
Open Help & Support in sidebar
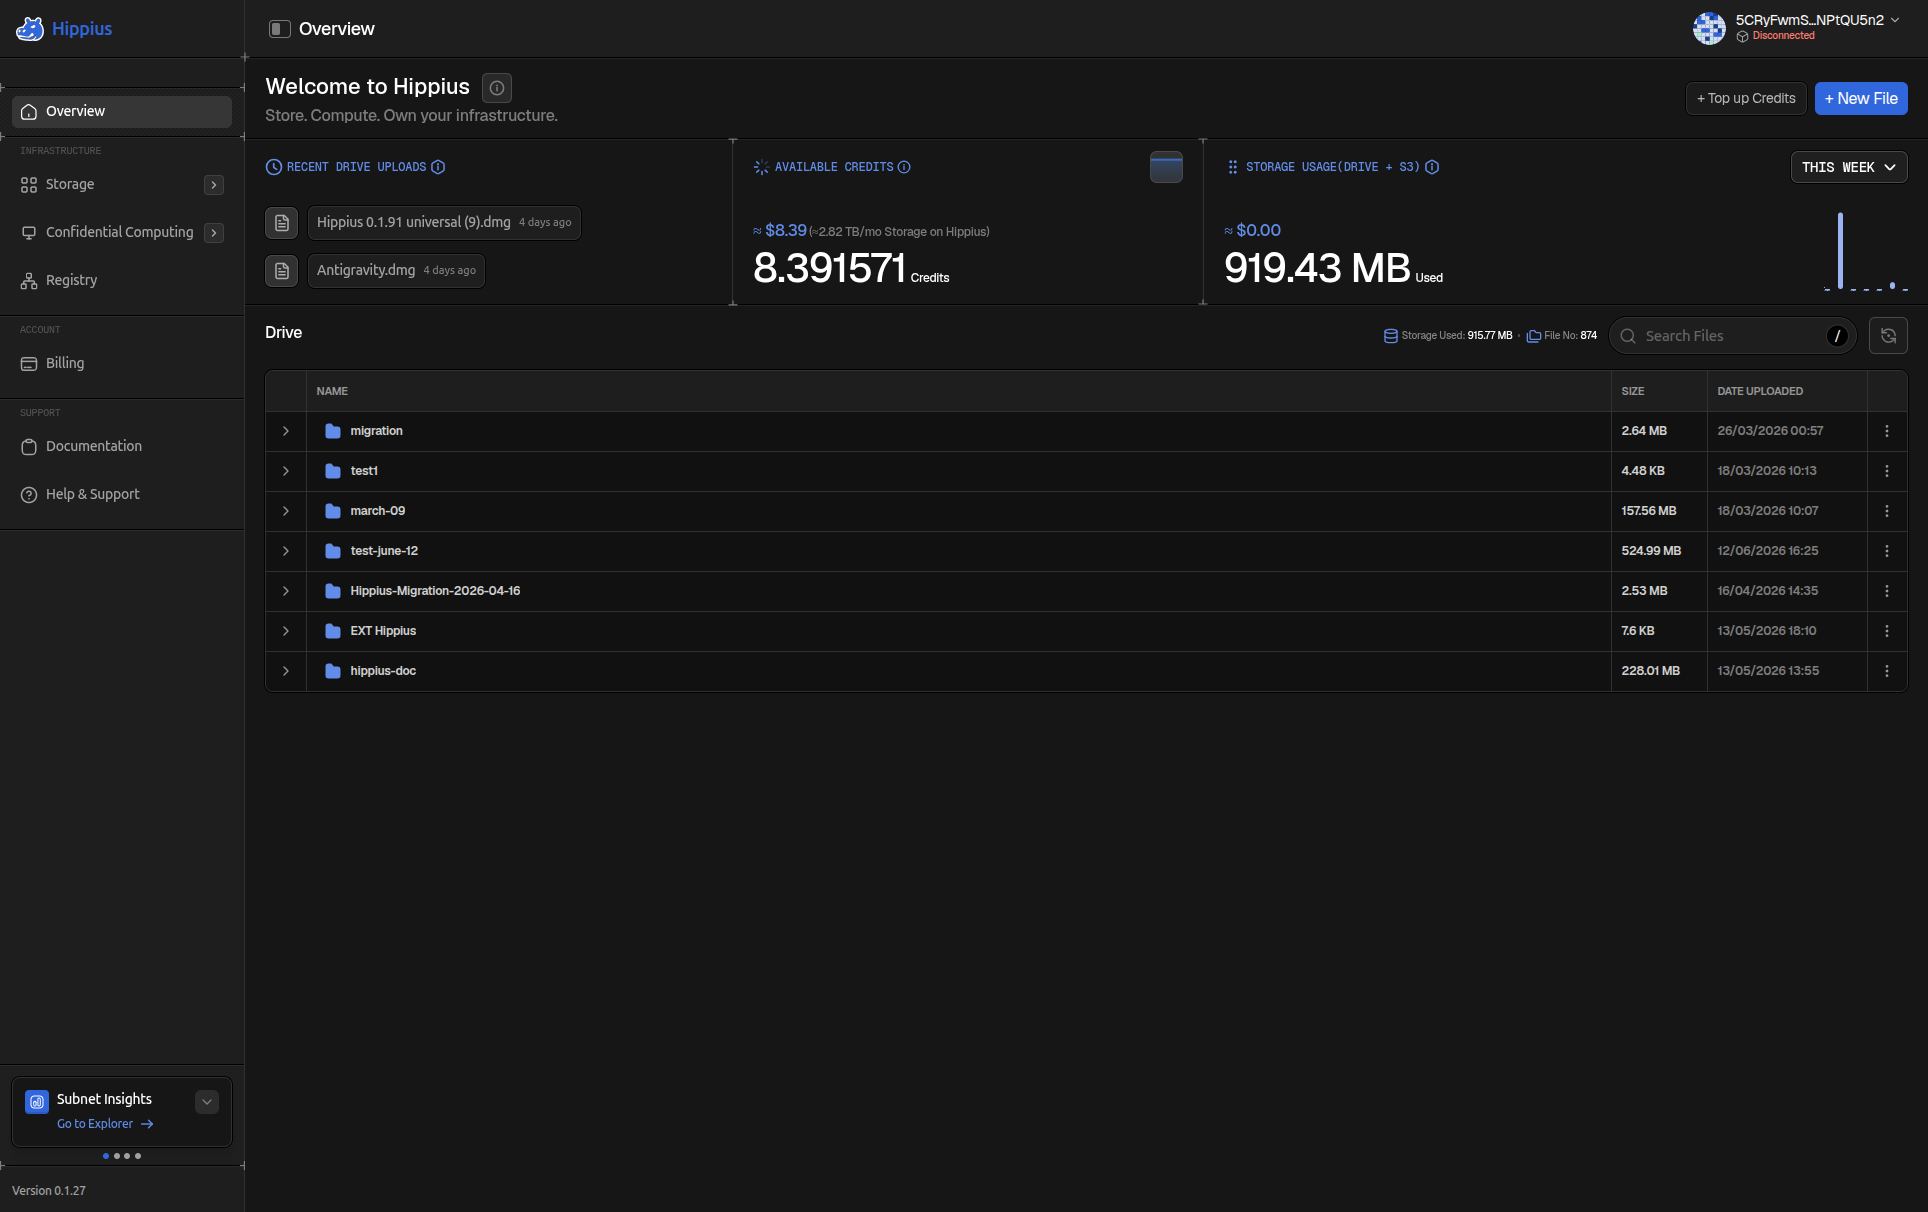click(122, 494)
